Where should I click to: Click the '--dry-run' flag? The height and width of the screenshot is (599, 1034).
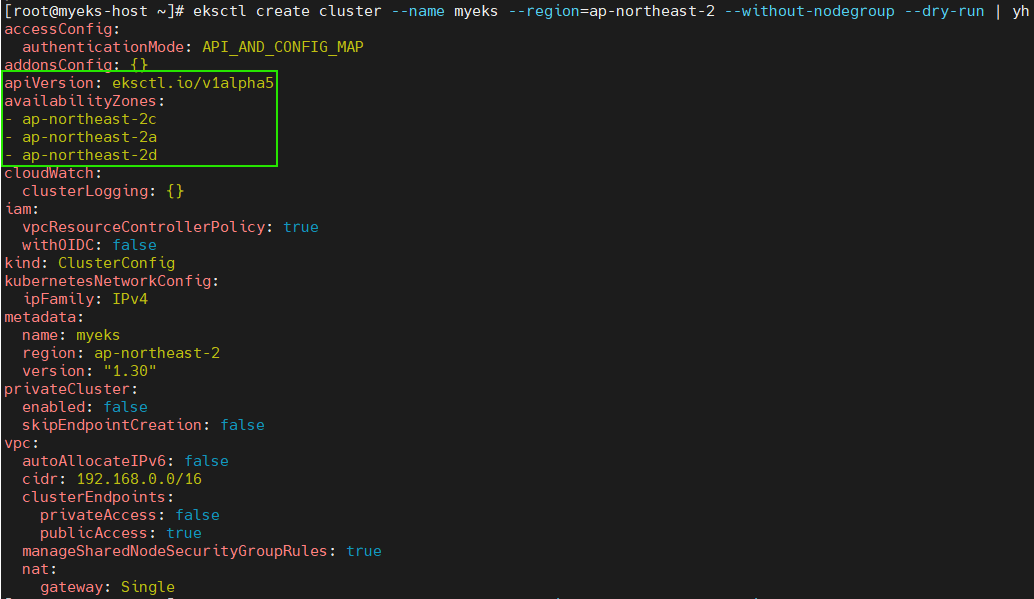tap(944, 11)
